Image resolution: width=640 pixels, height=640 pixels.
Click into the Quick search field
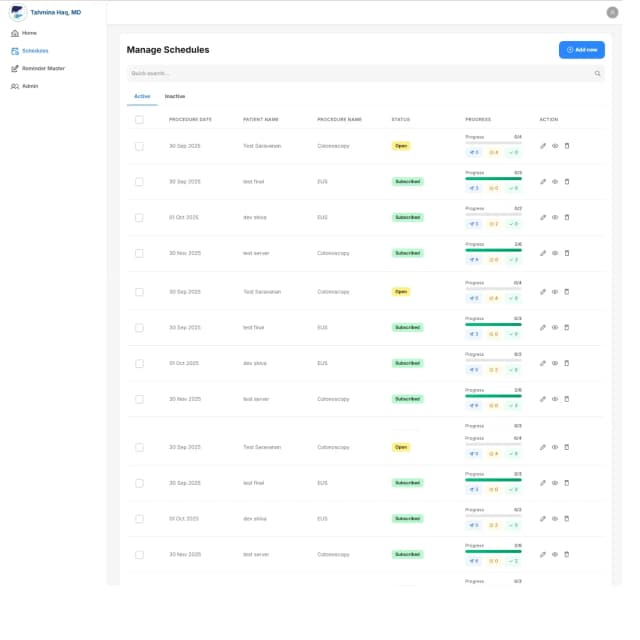point(360,74)
